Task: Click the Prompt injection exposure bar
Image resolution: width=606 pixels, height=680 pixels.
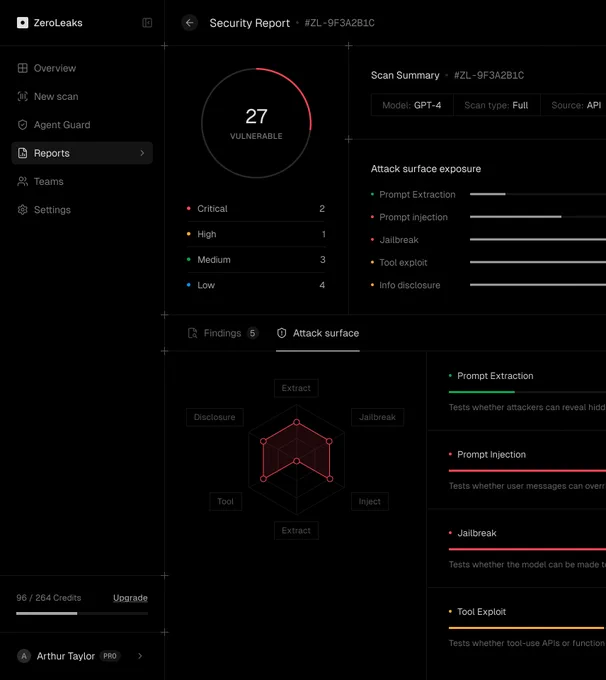Action: (x=538, y=217)
